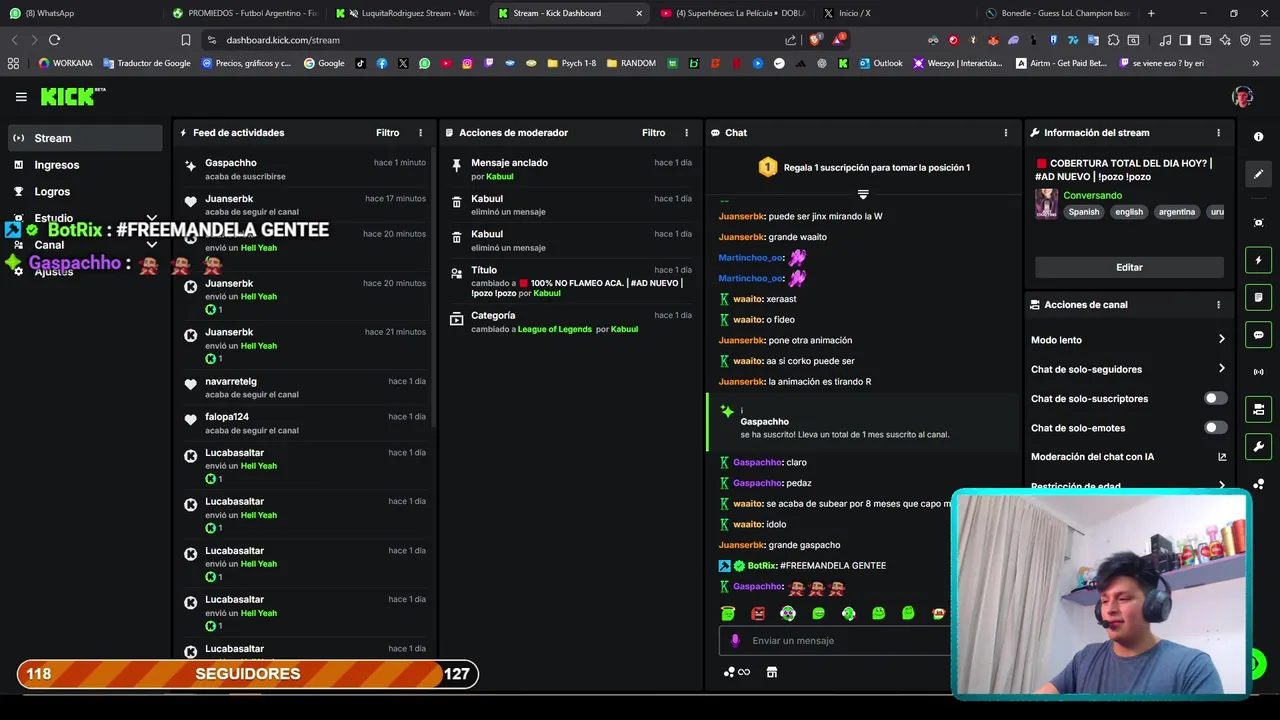Select the english stream tag
This screenshot has height=720, width=1280.
pos(1129,212)
